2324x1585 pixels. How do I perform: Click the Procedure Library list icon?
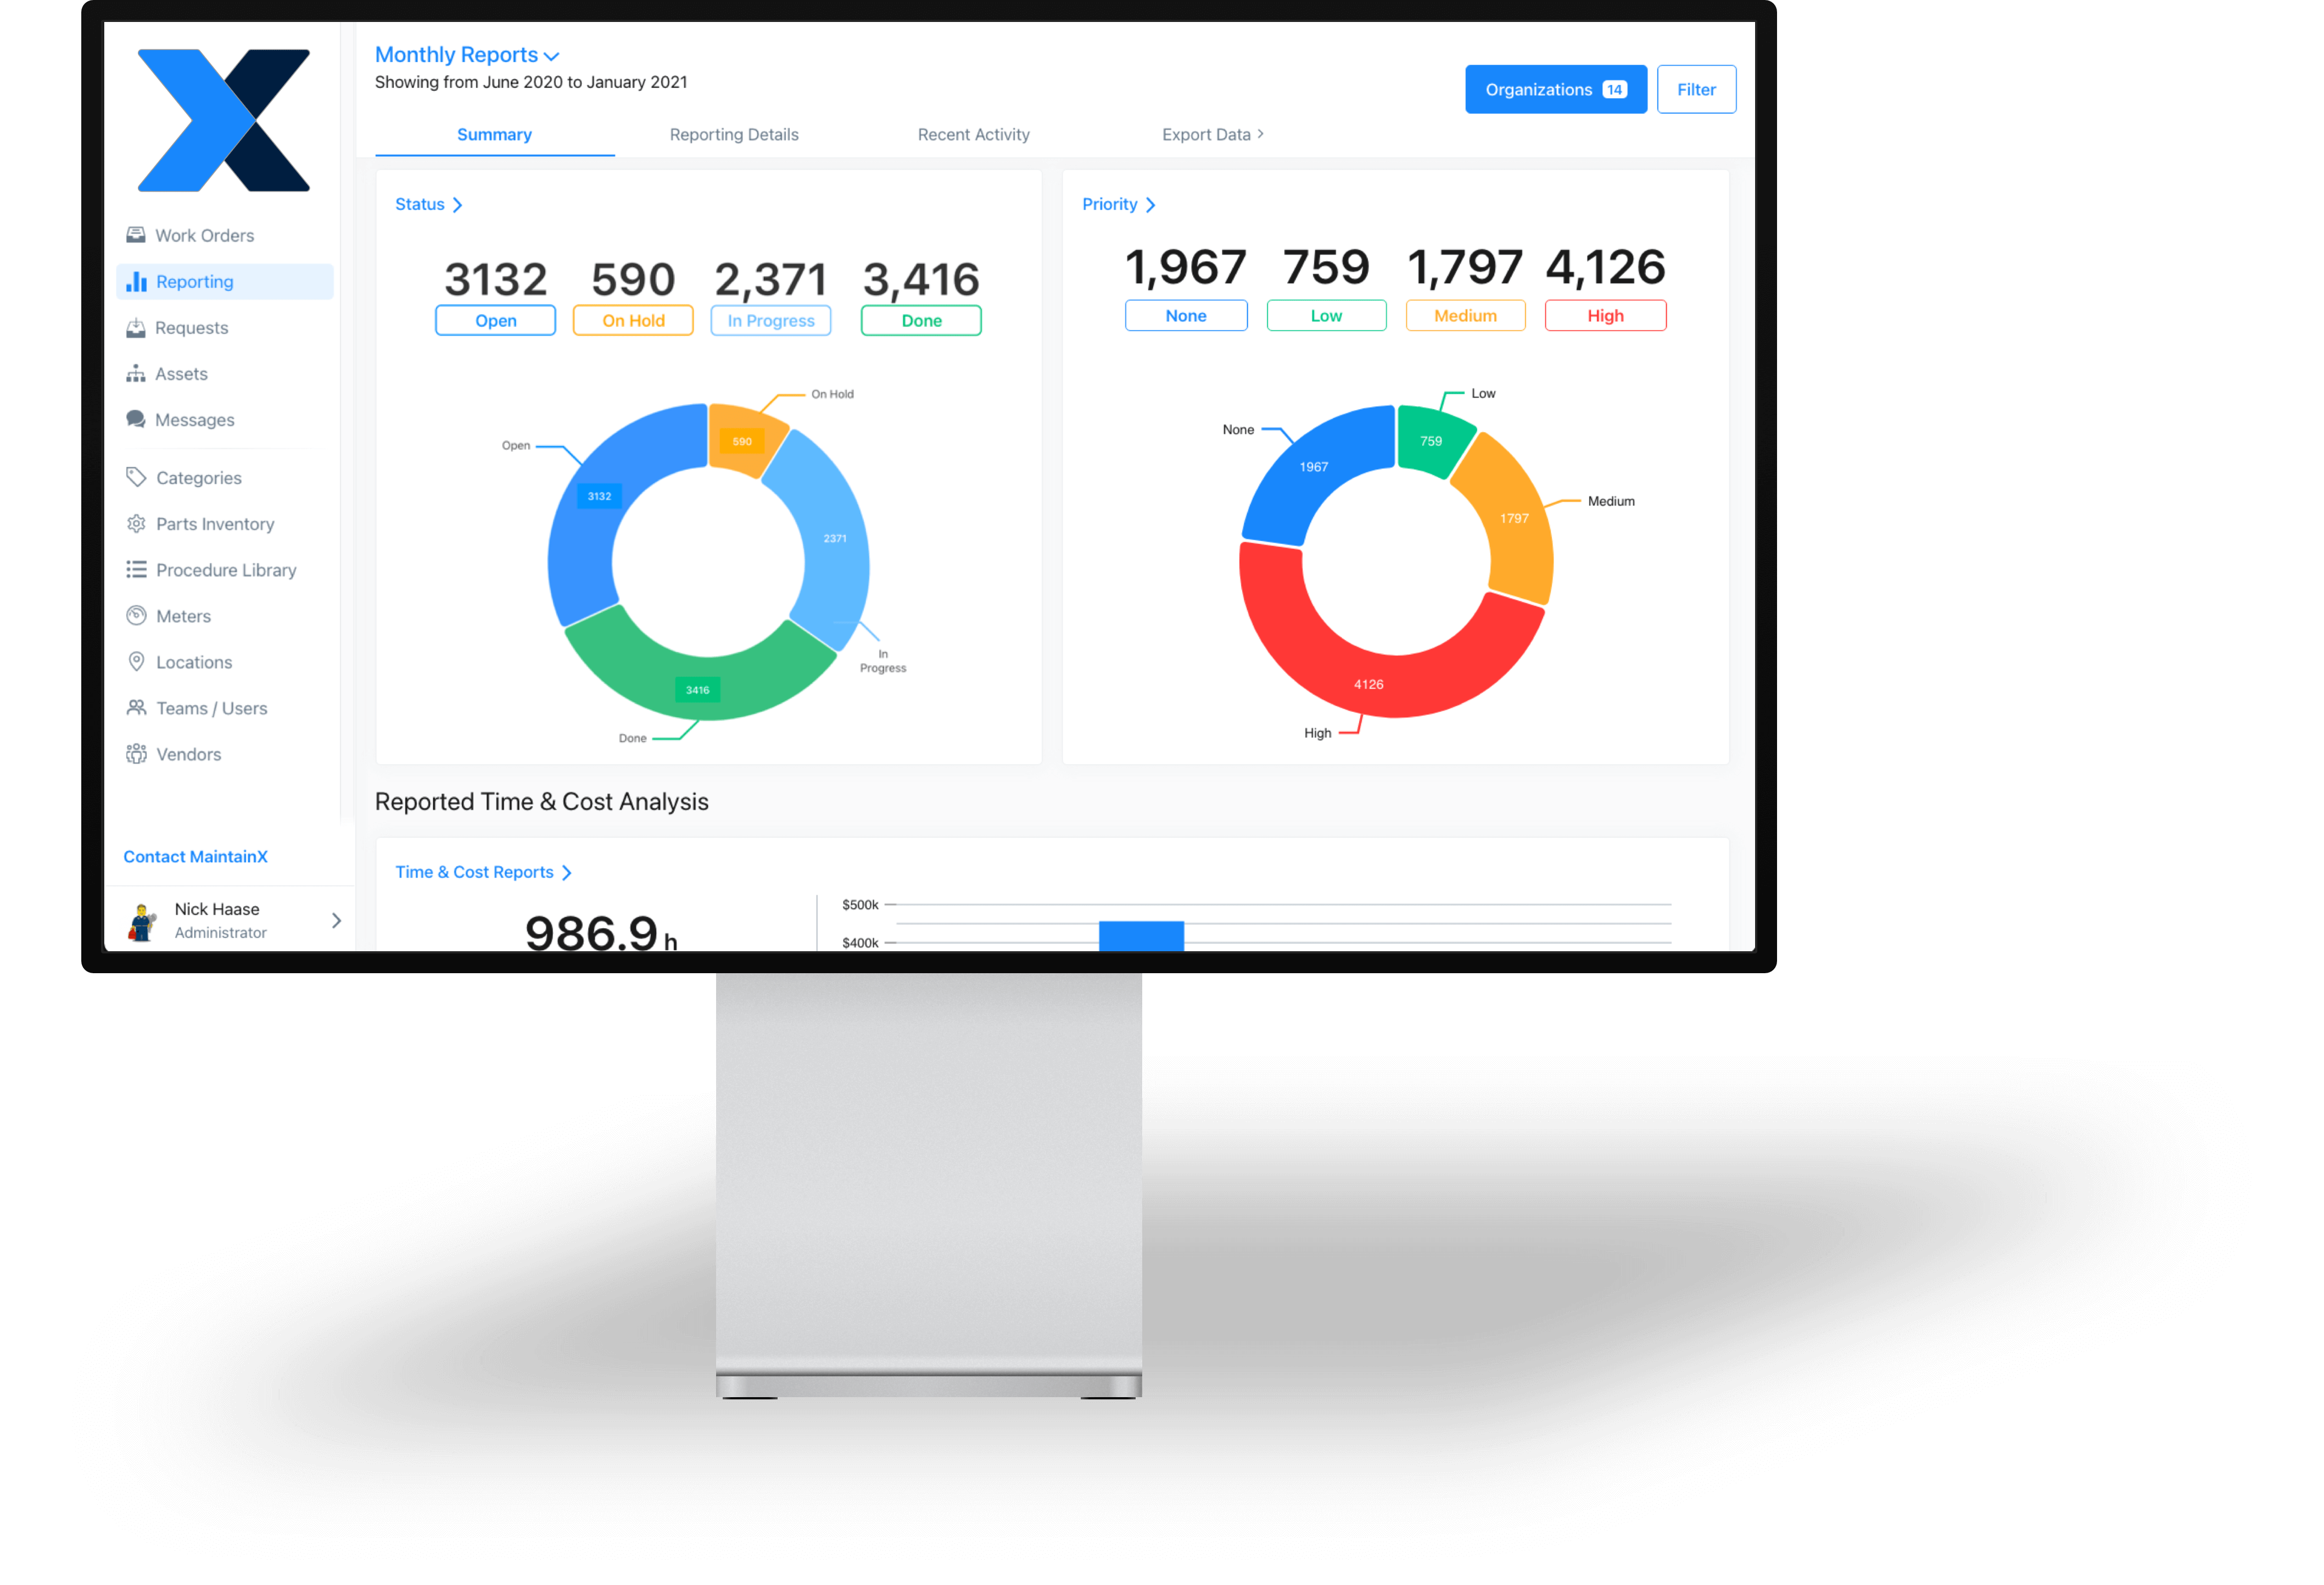(x=136, y=569)
